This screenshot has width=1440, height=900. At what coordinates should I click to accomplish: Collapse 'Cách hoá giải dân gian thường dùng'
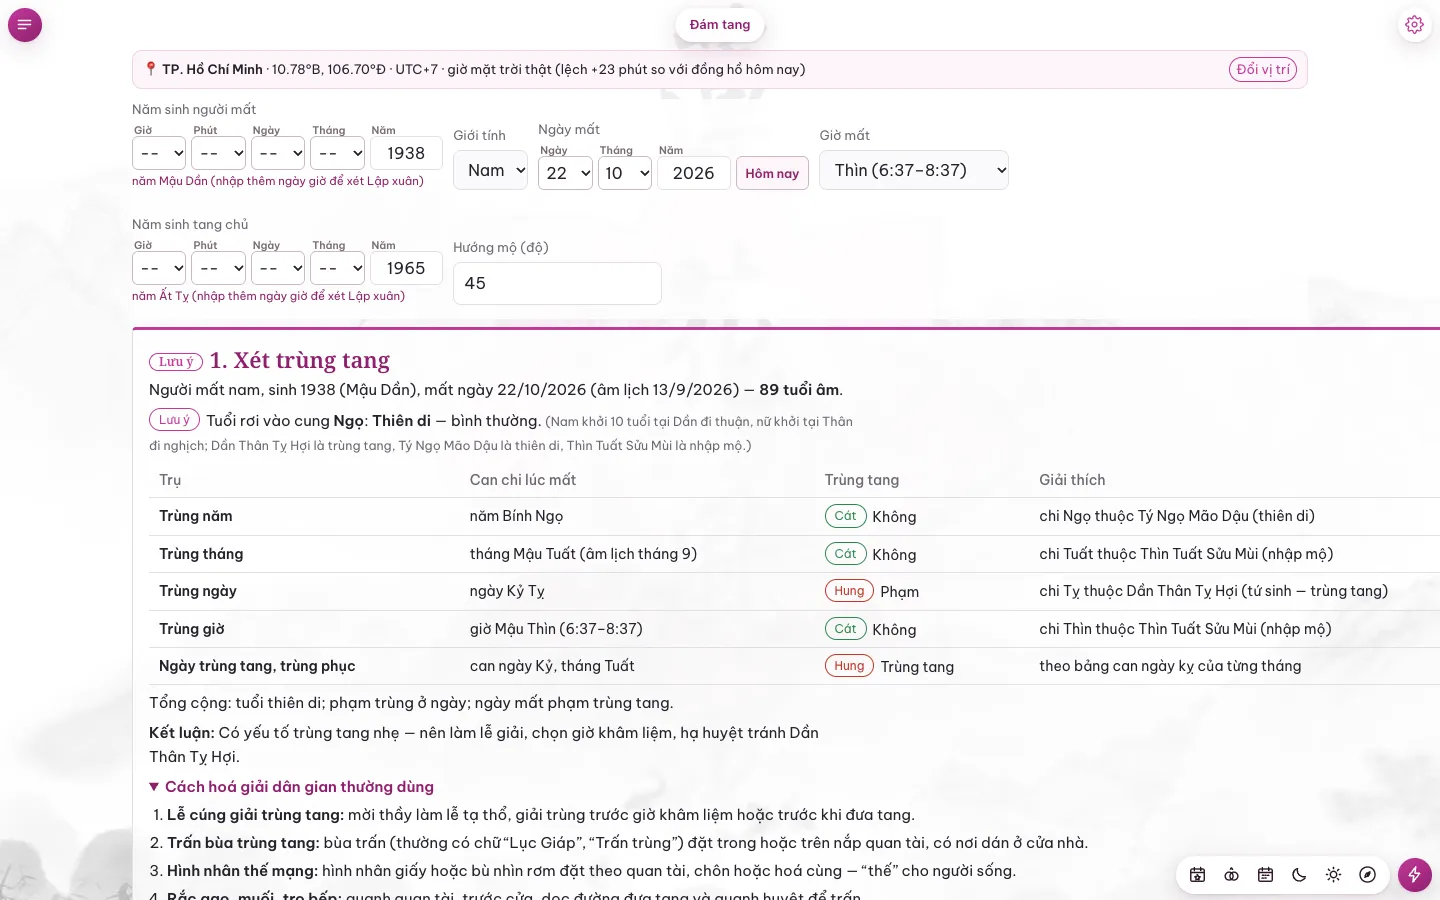click(x=292, y=787)
